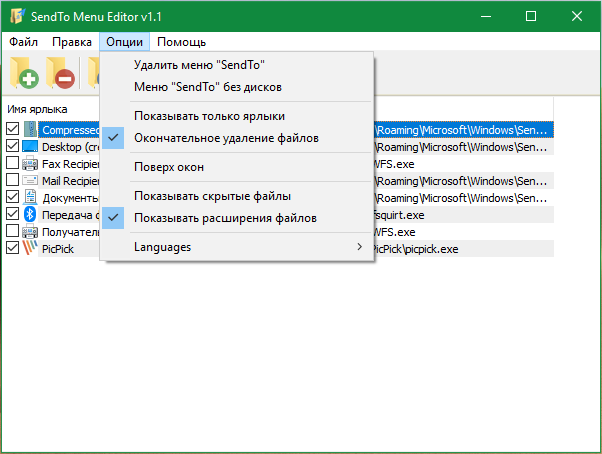The image size is (602, 454).
Task: Select the Mail Recipient row name
Action: pos(70,181)
